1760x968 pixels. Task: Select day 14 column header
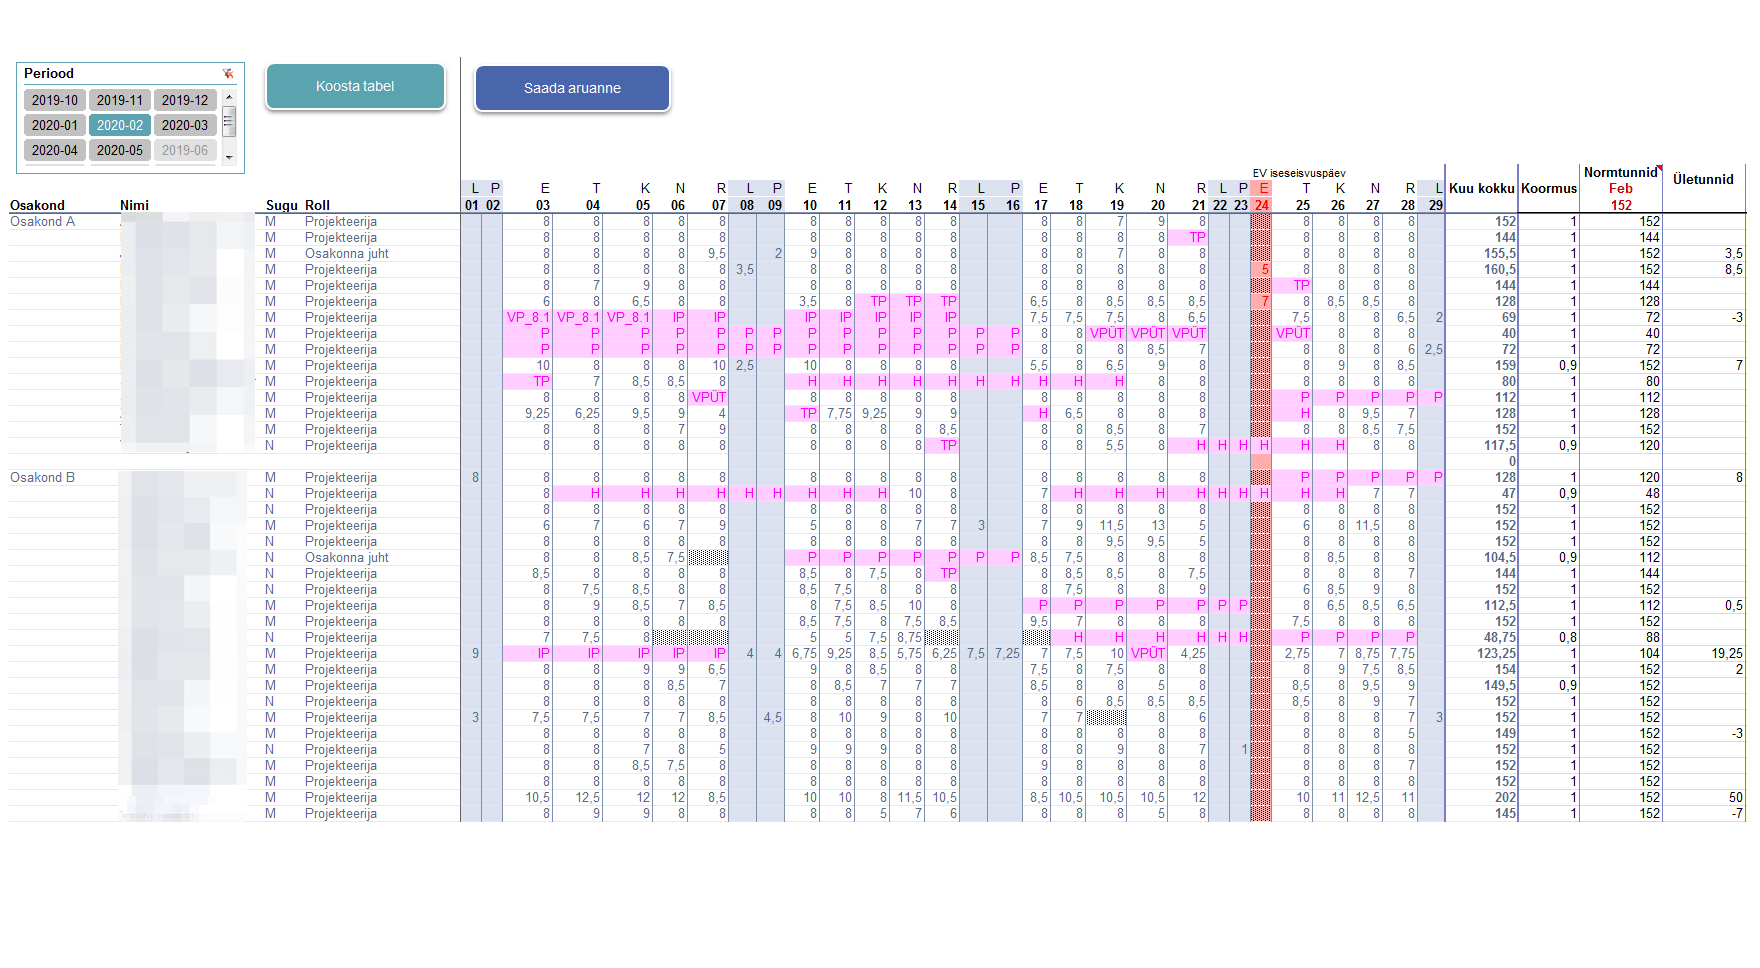tap(949, 205)
